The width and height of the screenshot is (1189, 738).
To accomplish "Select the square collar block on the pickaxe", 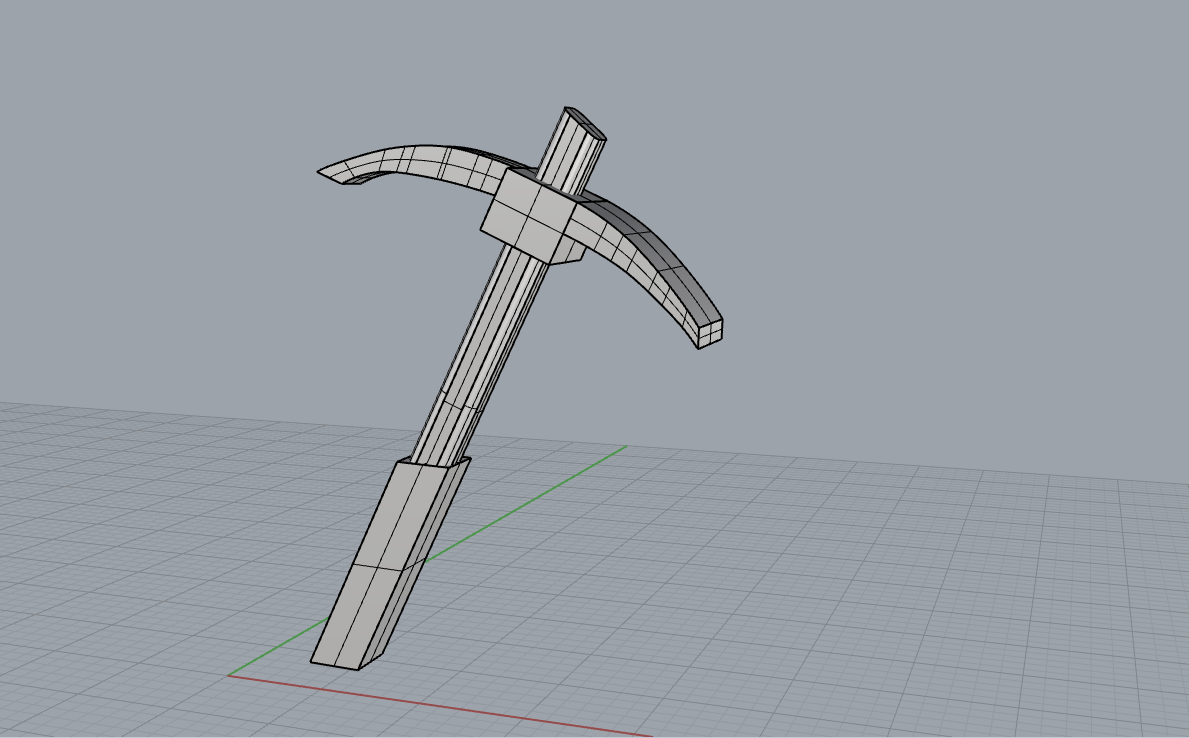I will tap(530, 216).
